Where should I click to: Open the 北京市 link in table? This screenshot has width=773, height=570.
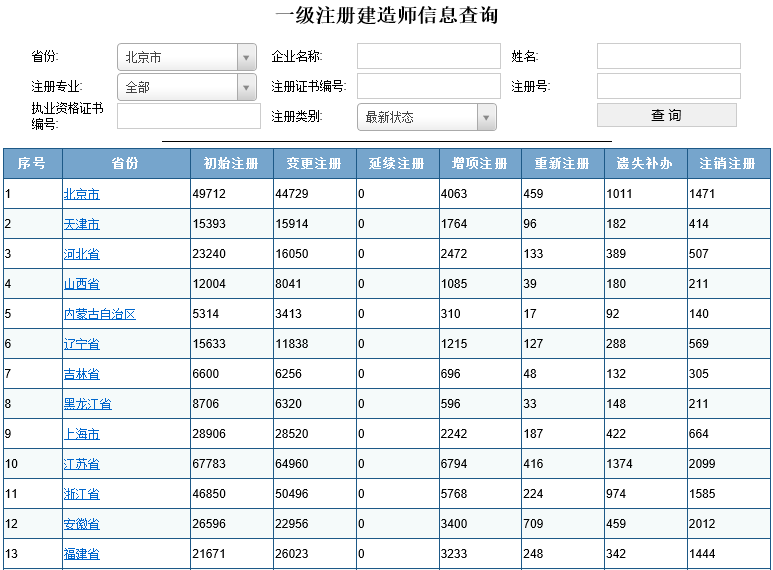(x=81, y=194)
